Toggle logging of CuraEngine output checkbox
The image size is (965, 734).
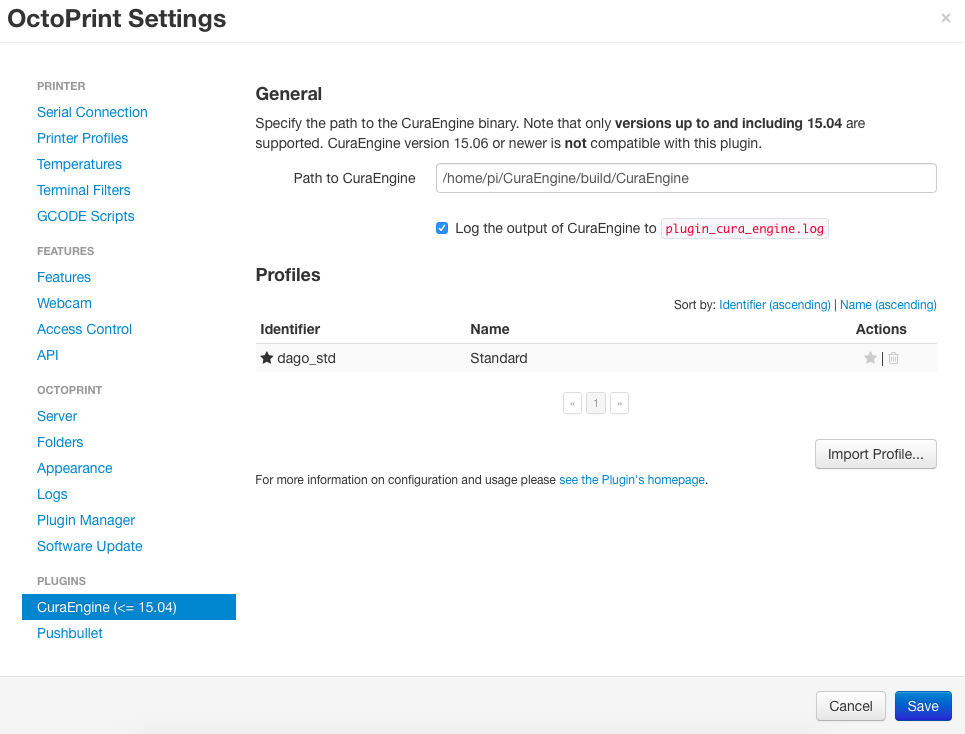[x=442, y=228]
